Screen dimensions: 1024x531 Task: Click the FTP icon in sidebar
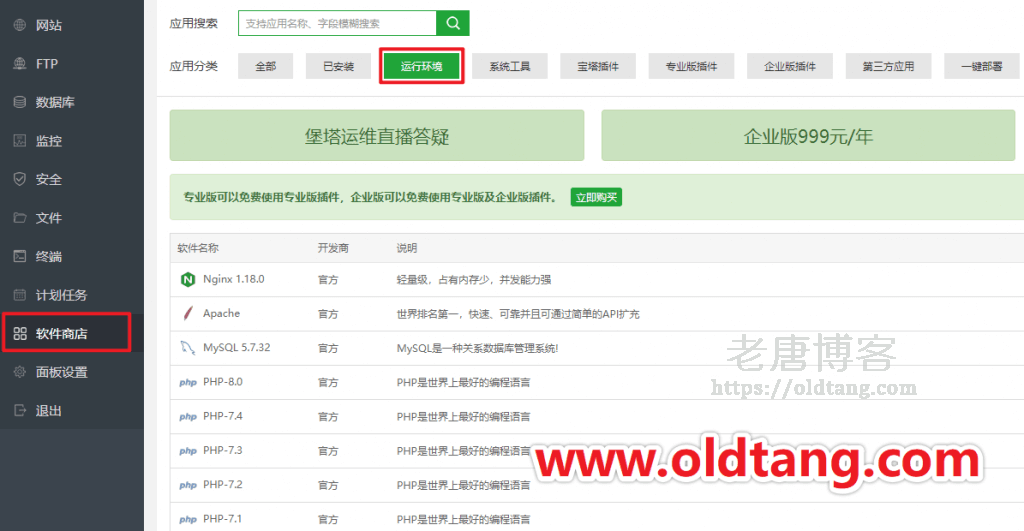pyautogui.click(x=20, y=64)
